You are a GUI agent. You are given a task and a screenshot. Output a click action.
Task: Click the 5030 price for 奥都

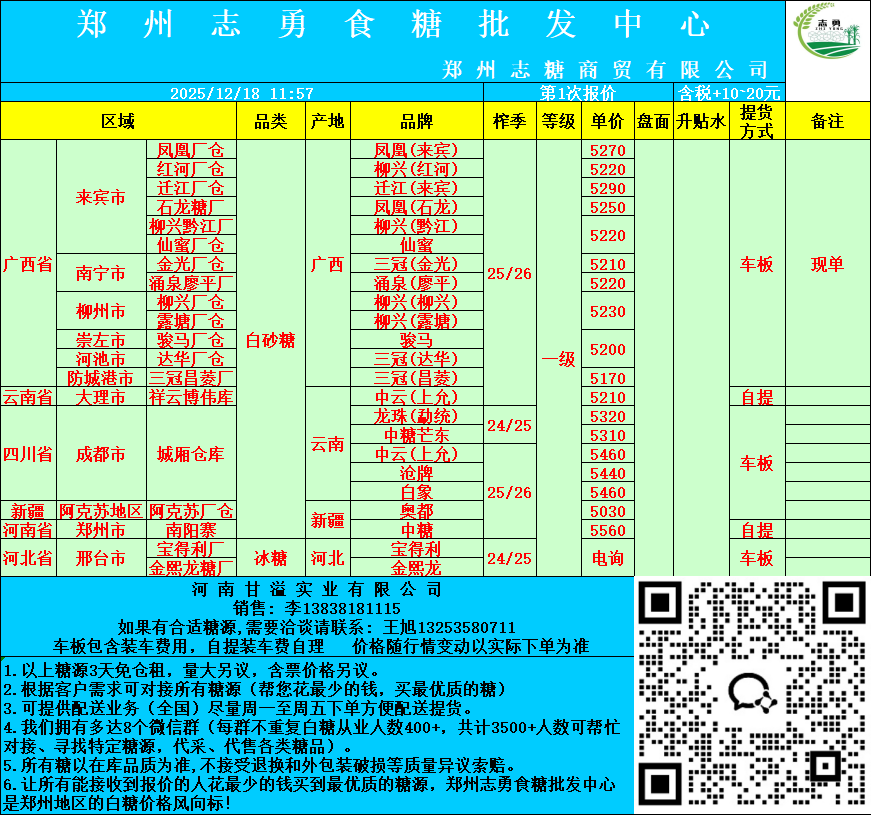pos(608,511)
